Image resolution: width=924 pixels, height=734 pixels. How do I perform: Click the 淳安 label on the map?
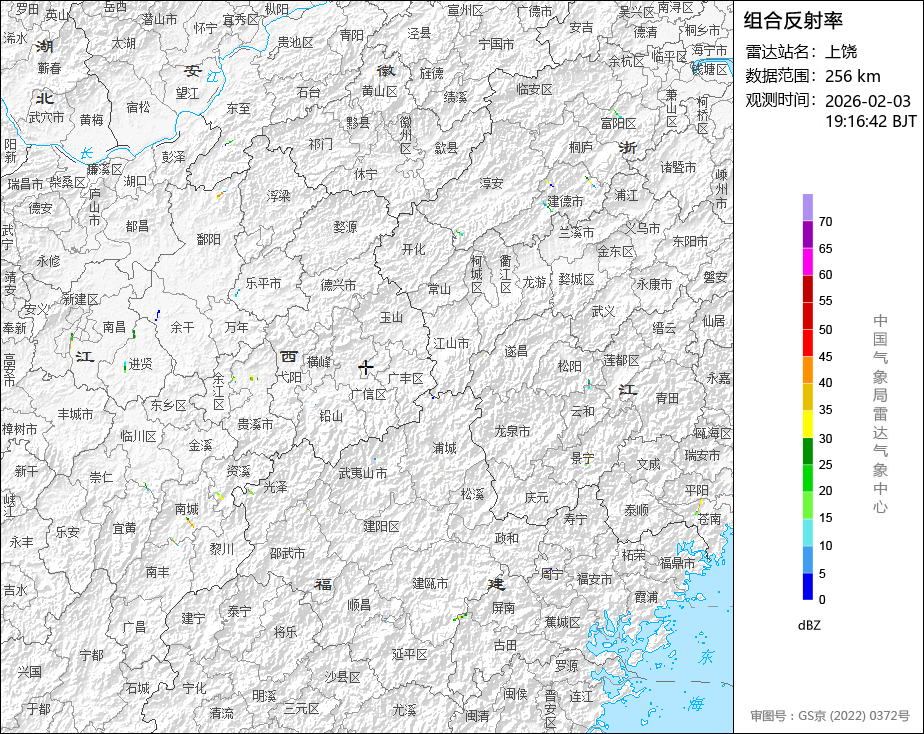491,183
